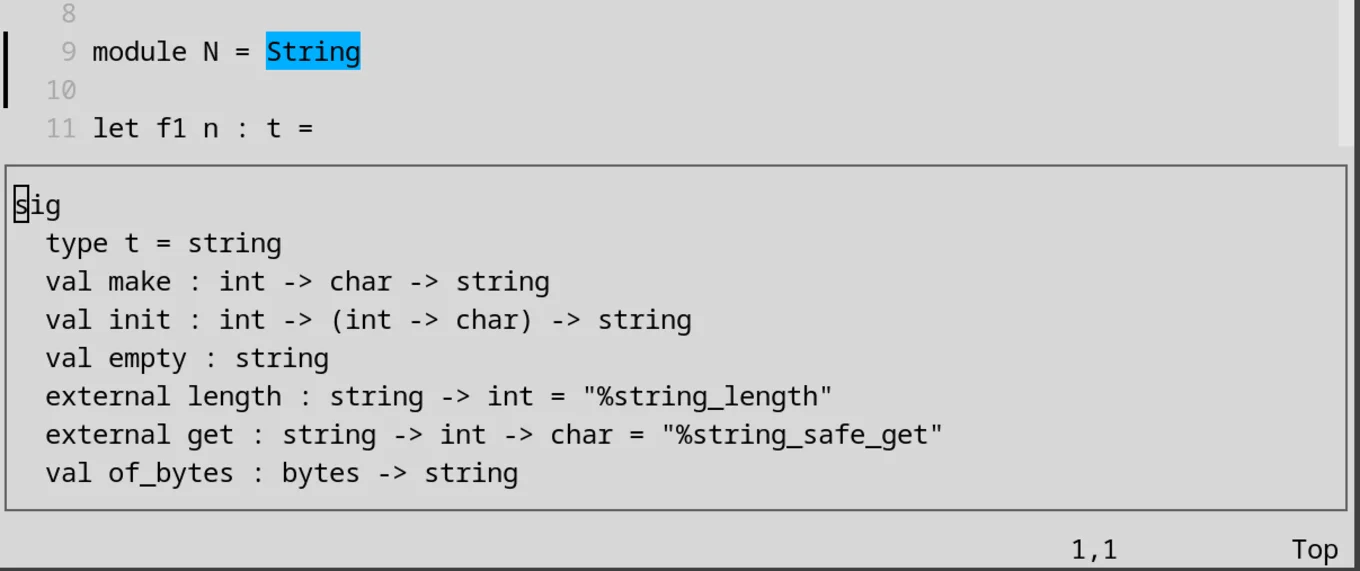Click the "%string_length" primitive string
Screen dimensions: 1360x571
tap(707, 397)
